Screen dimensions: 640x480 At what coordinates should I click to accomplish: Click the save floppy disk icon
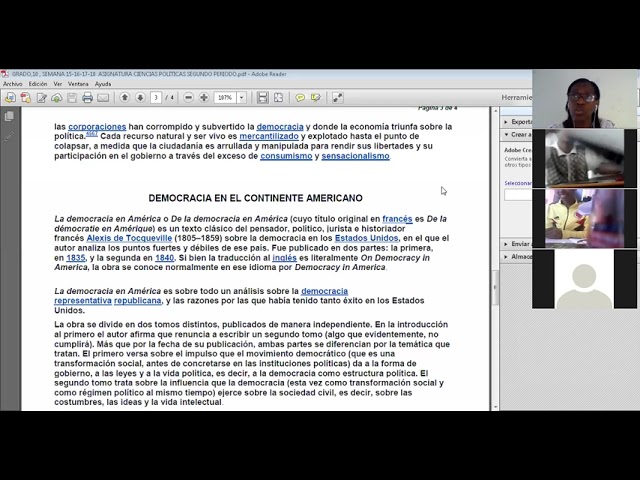(72, 98)
